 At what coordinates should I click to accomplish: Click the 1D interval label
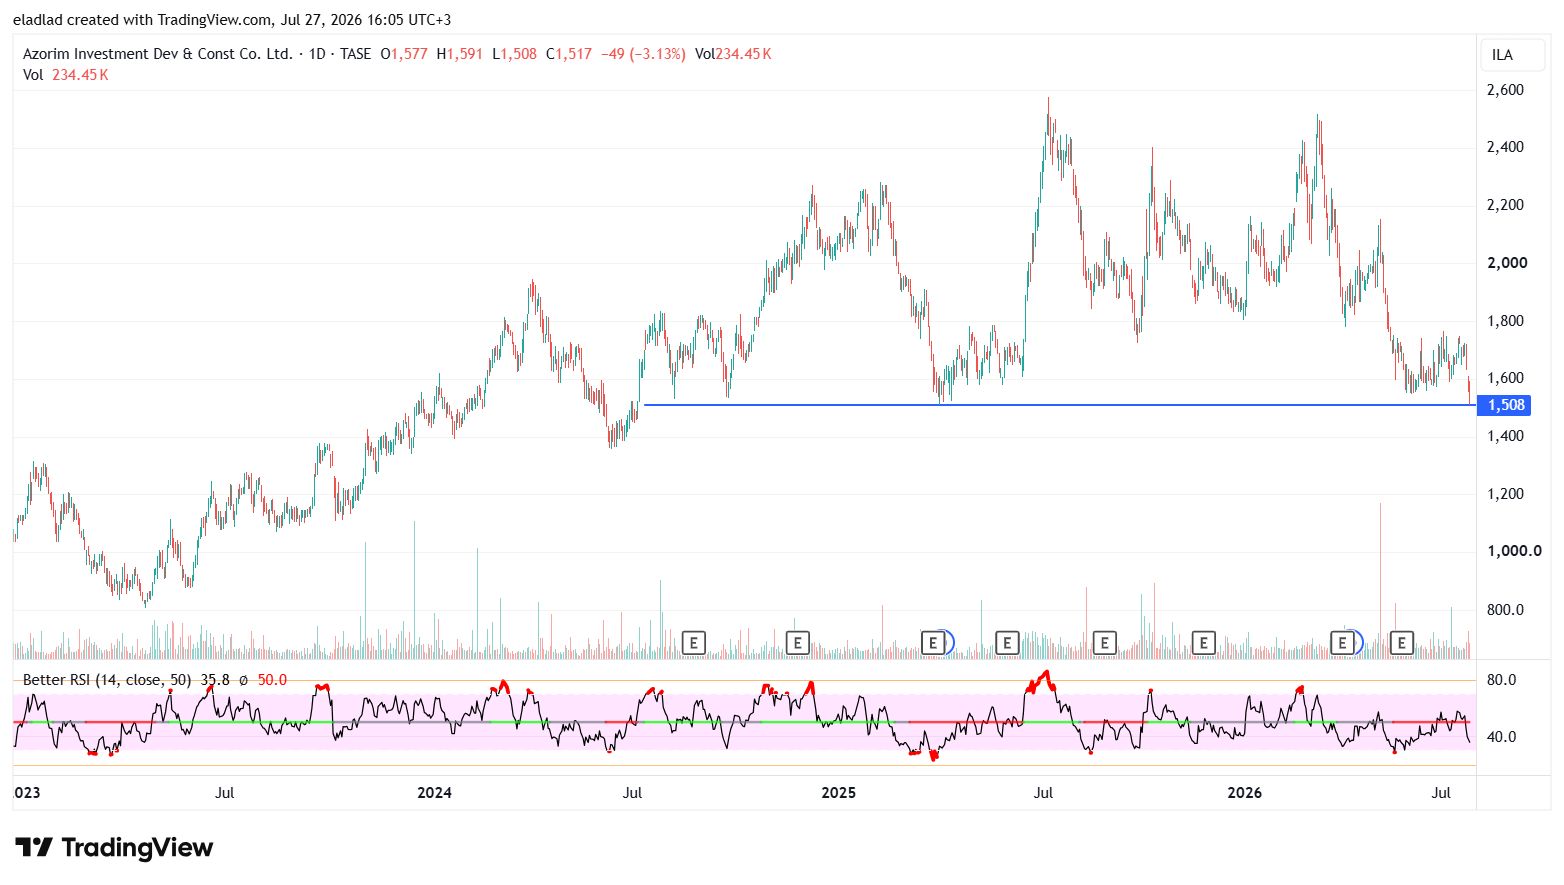pos(317,54)
